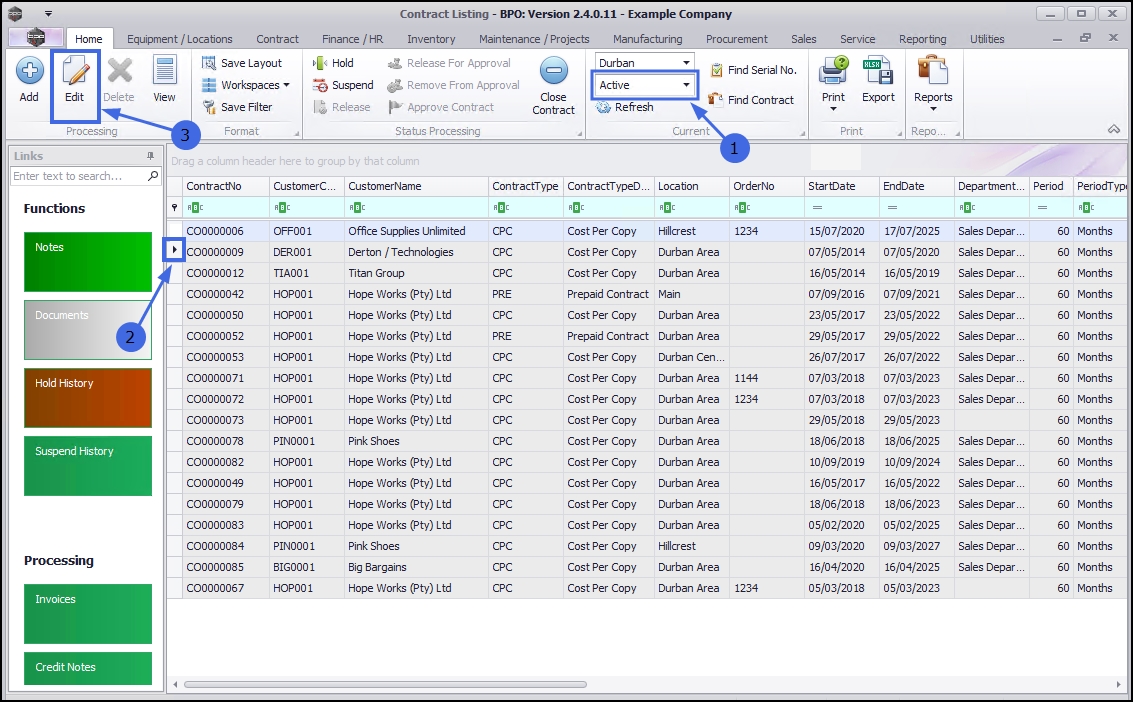Image resolution: width=1133 pixels, height=702 pixels.
Task: Click the horizontal scrollbar of the grid
Action: coord(385,684)
